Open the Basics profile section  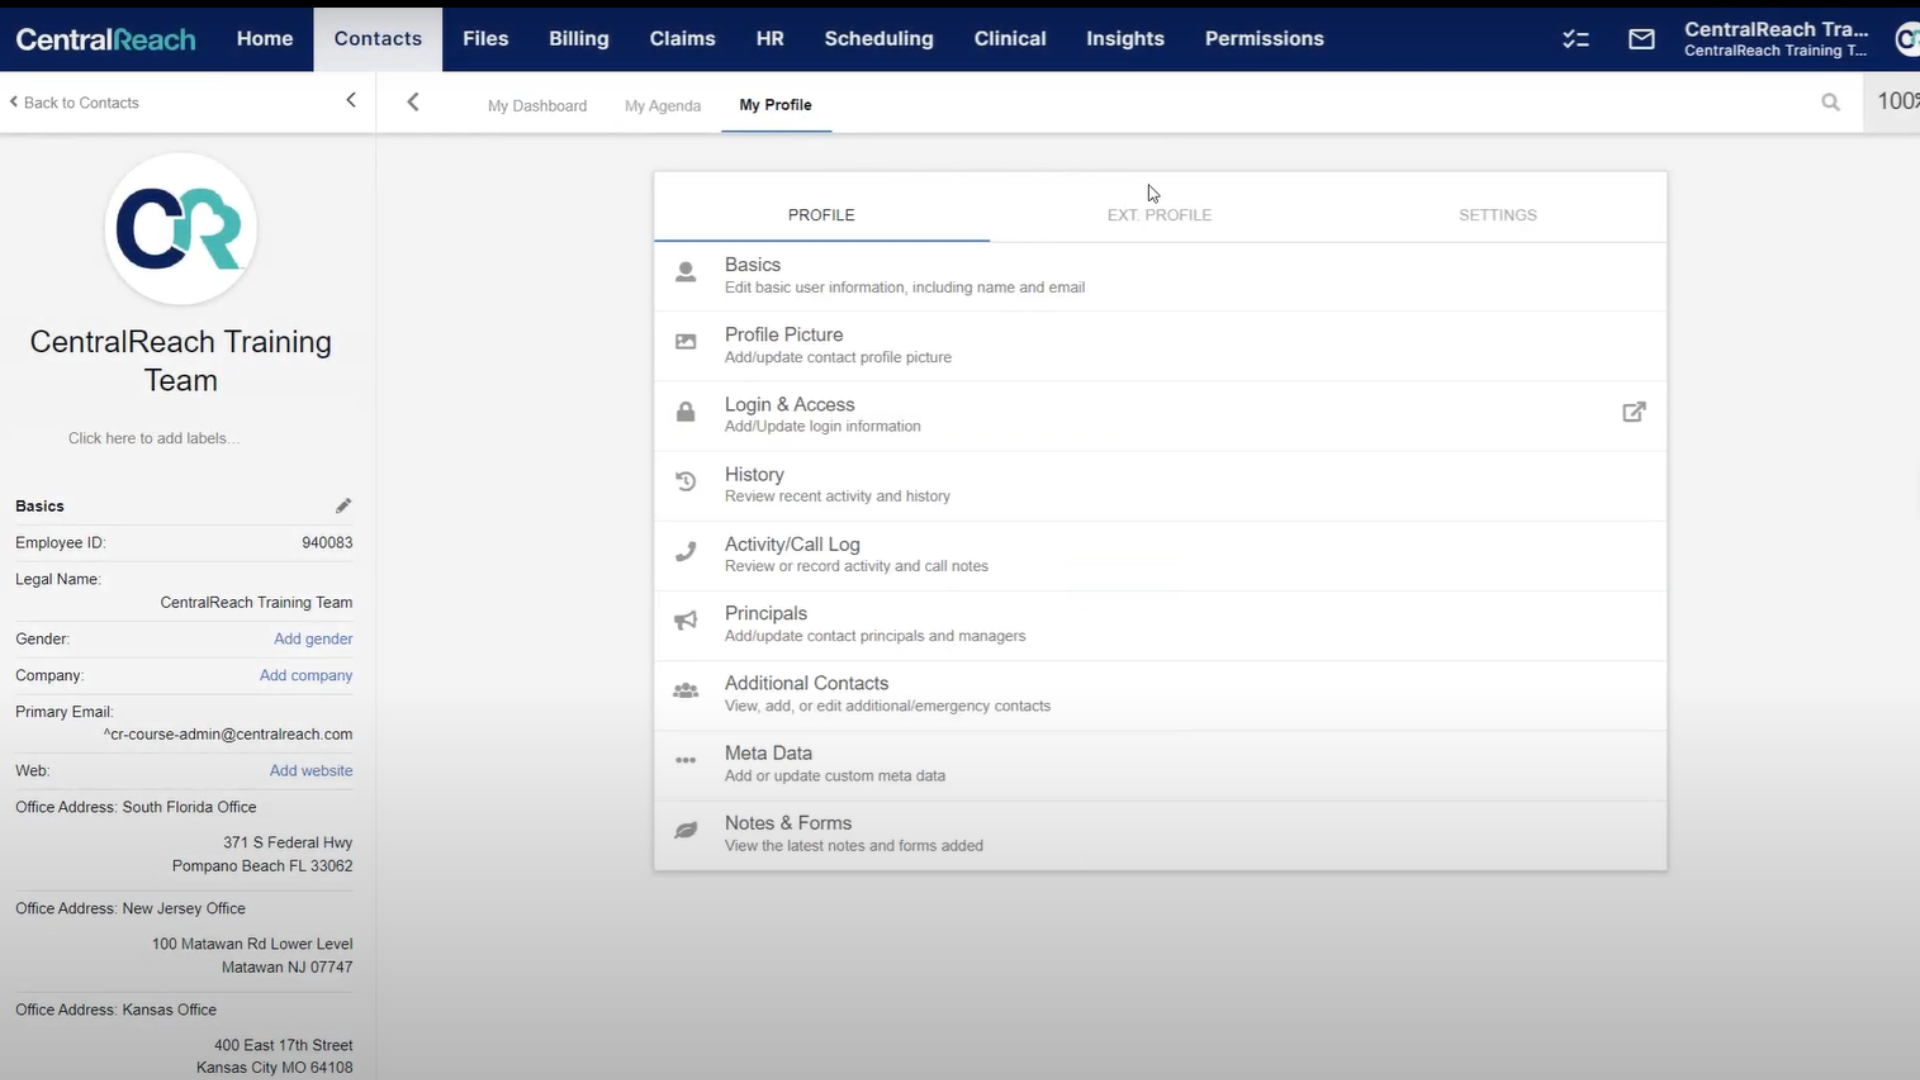[1160, 276]
